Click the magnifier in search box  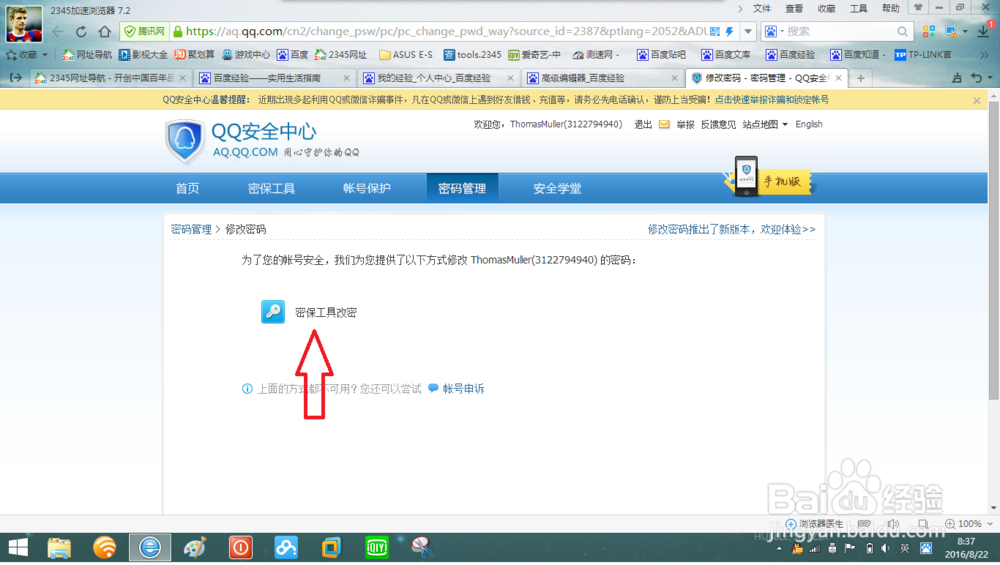(902, 31)
